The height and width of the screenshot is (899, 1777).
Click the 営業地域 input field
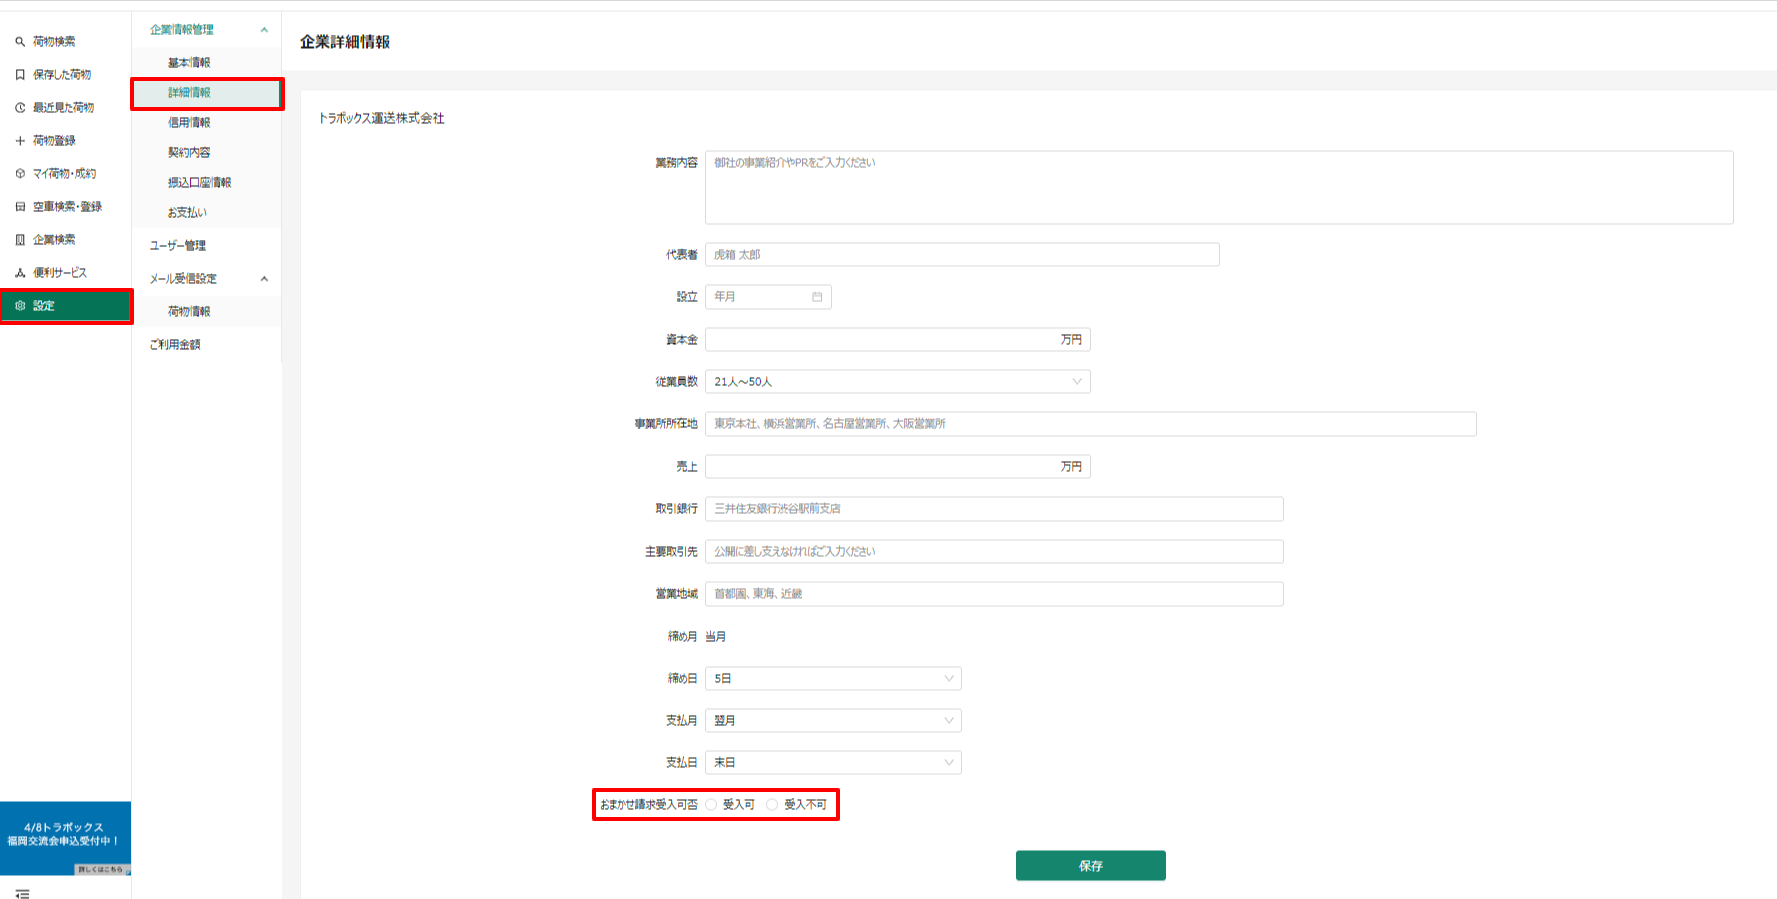pyautogui.click(x=994, y=594)
